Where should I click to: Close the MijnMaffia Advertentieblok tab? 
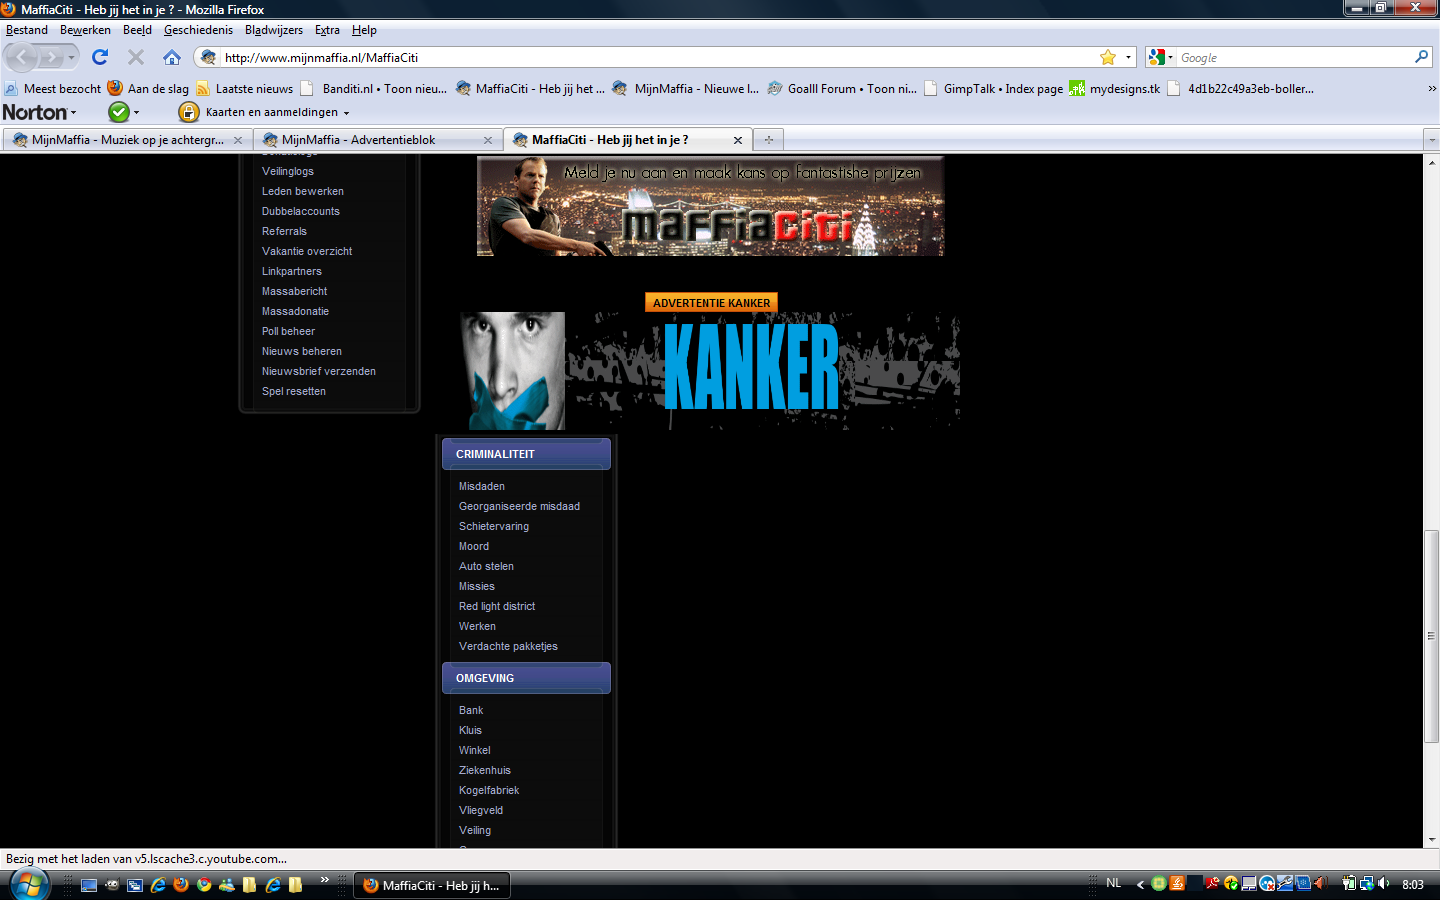pos(488,140)
